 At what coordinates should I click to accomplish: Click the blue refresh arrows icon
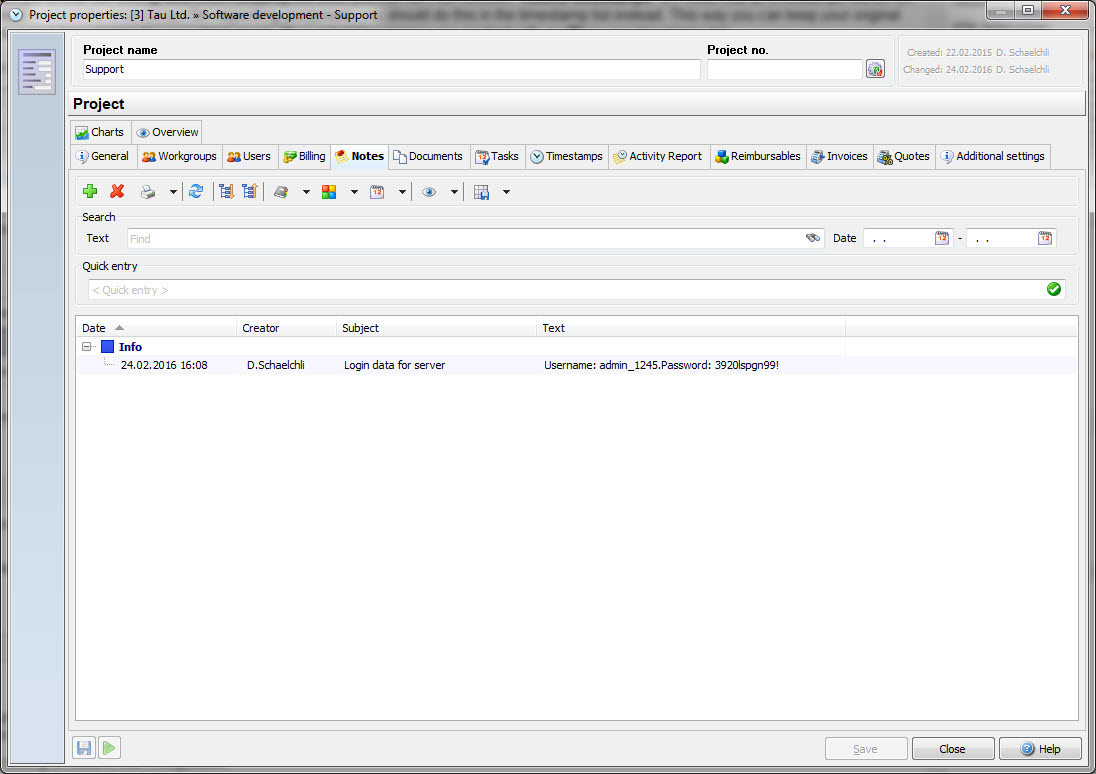point(196,192)
